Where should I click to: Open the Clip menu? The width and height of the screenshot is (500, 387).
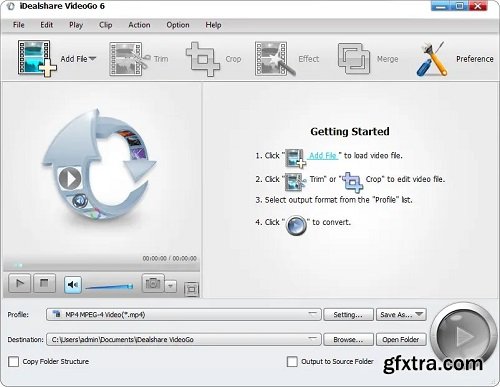pos(105,25)
